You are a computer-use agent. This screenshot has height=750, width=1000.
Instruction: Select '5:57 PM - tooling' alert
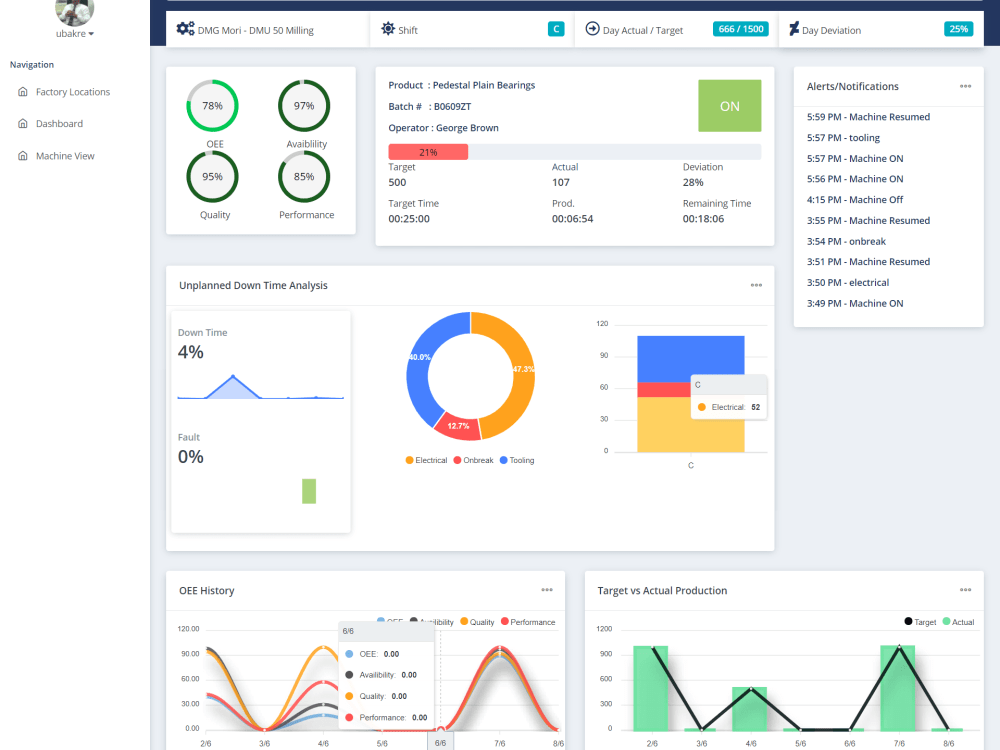pos(843,138)
